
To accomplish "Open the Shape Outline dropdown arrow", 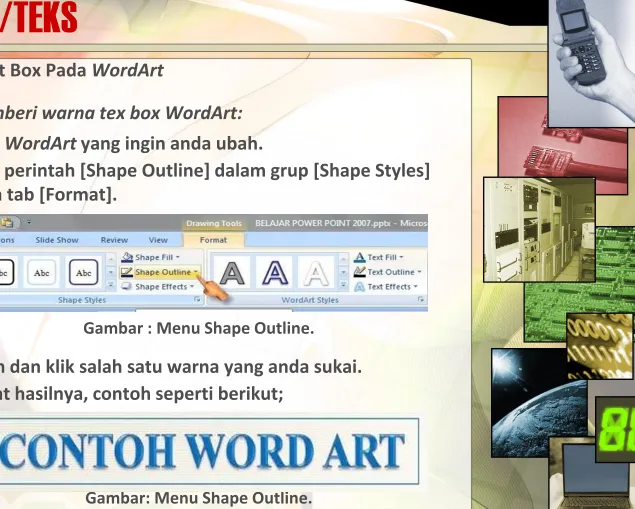I will 196,272.
